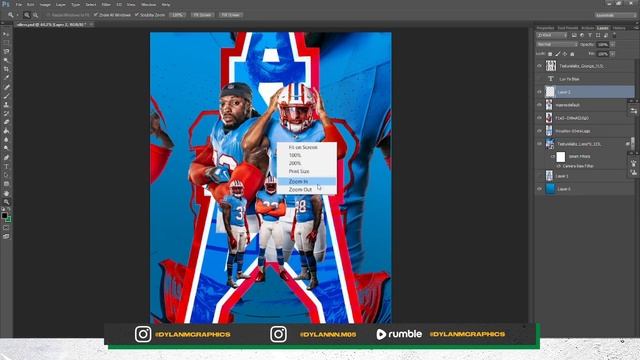Select the Clone Stamp tool
Screen dimensions: 640x360
[6, 104]
